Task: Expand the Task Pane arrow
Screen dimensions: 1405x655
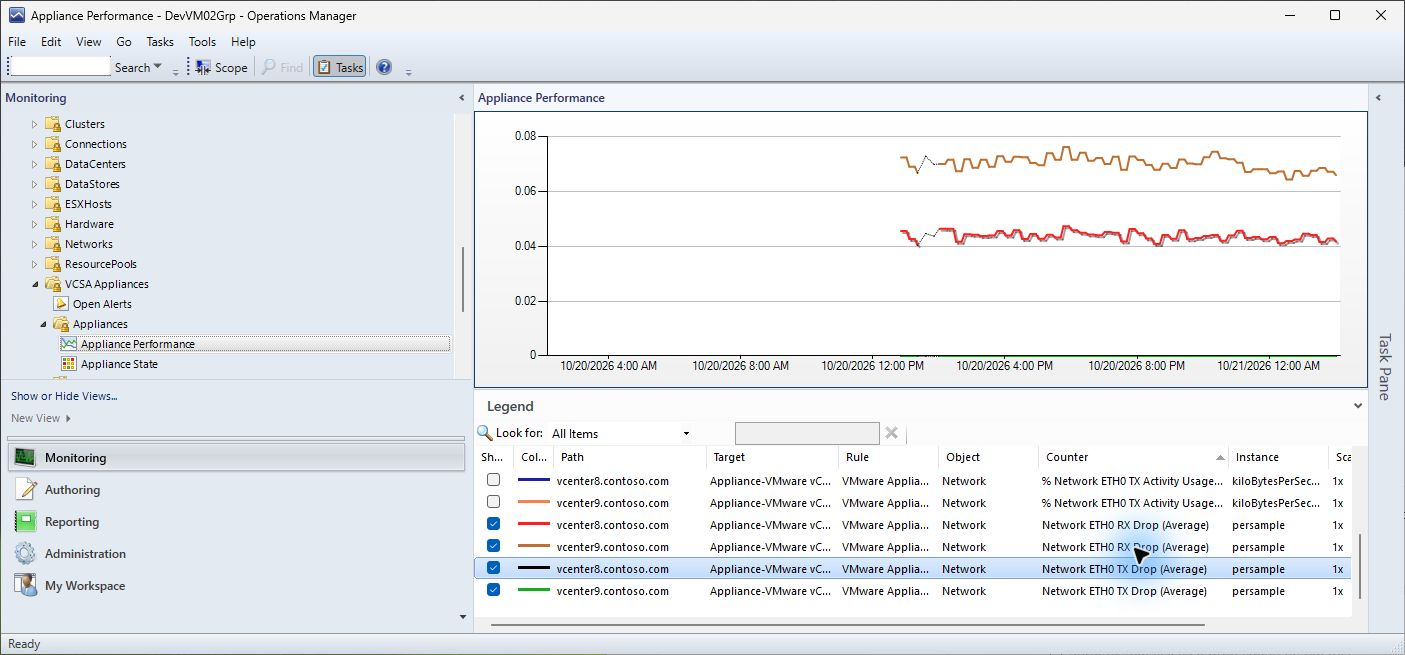Action: [1378, 98]
